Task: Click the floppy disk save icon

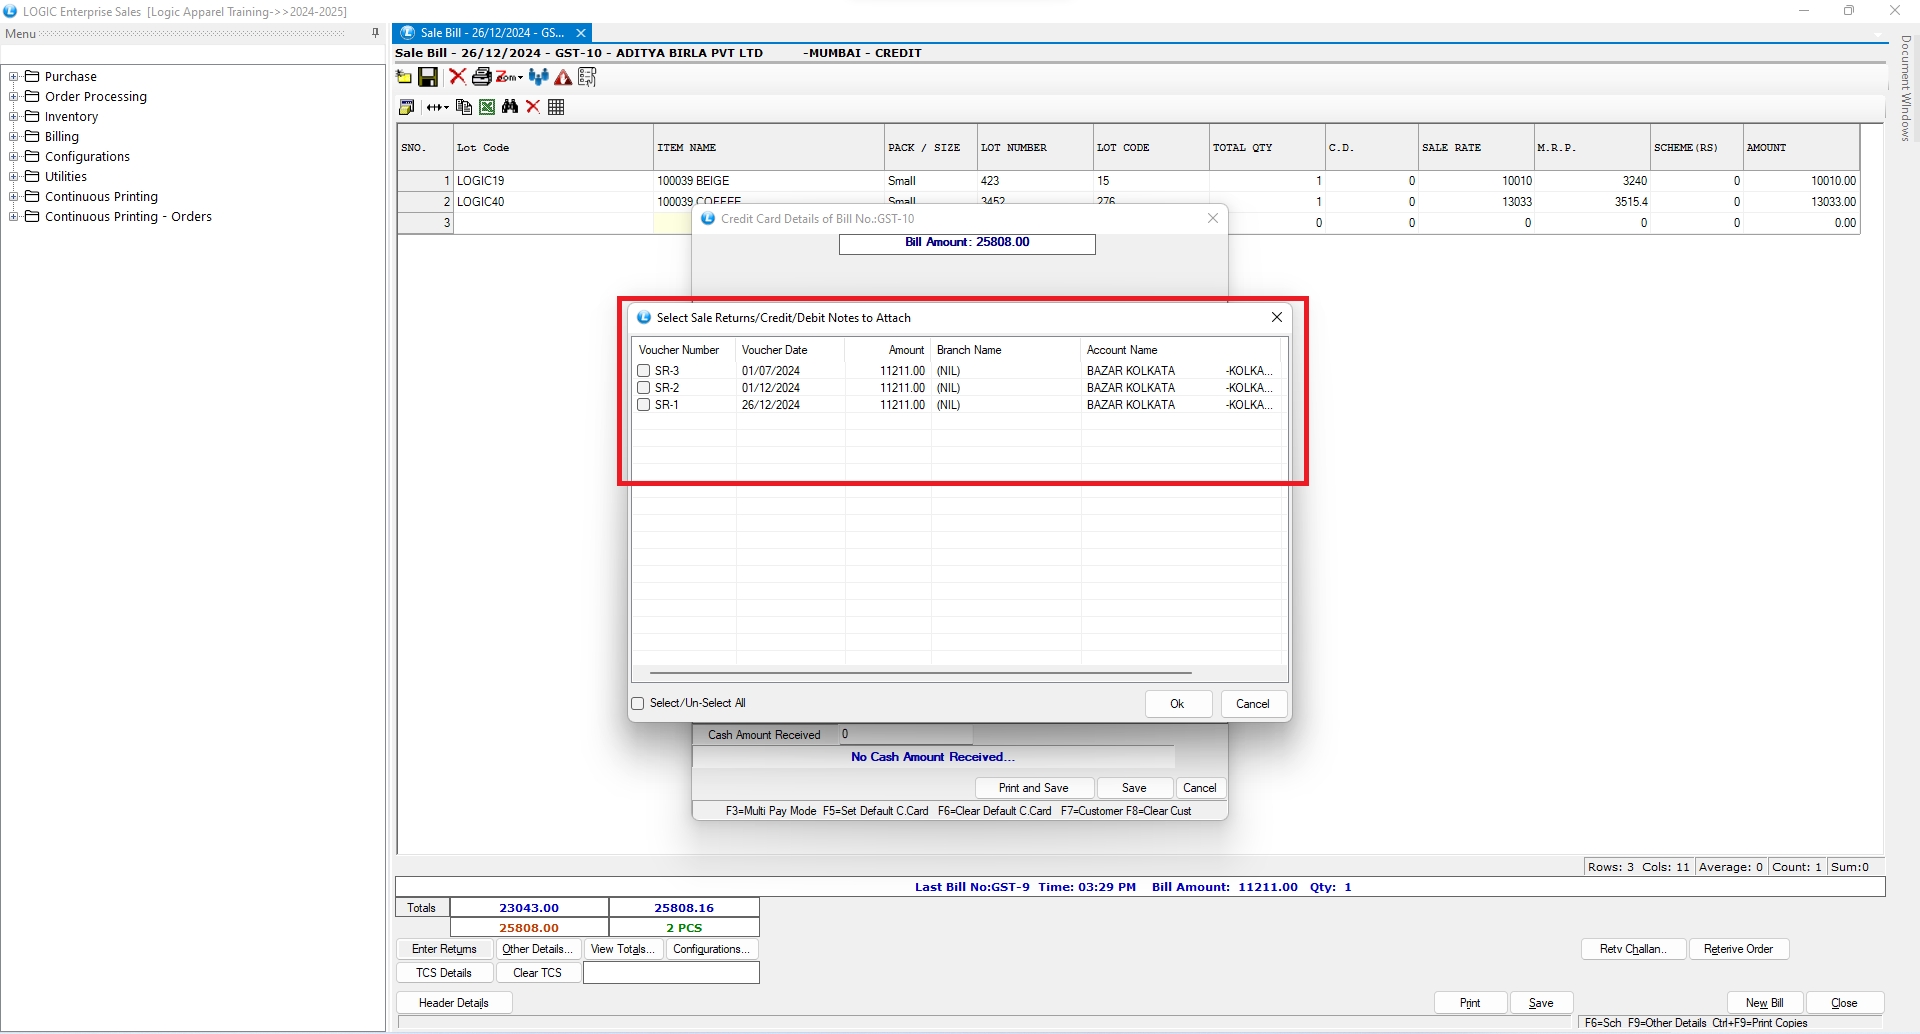Action: tap(428, 77)
